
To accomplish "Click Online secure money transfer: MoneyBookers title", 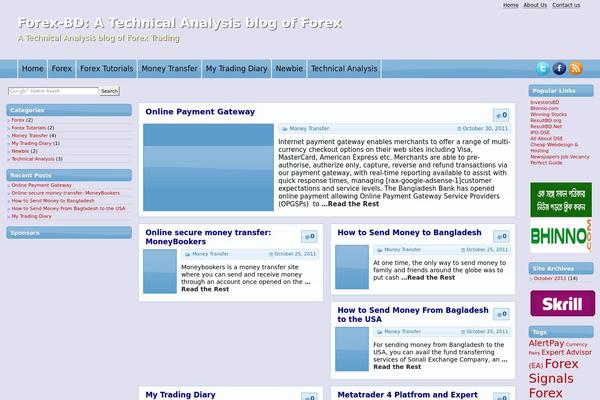I will click(208, 237).
